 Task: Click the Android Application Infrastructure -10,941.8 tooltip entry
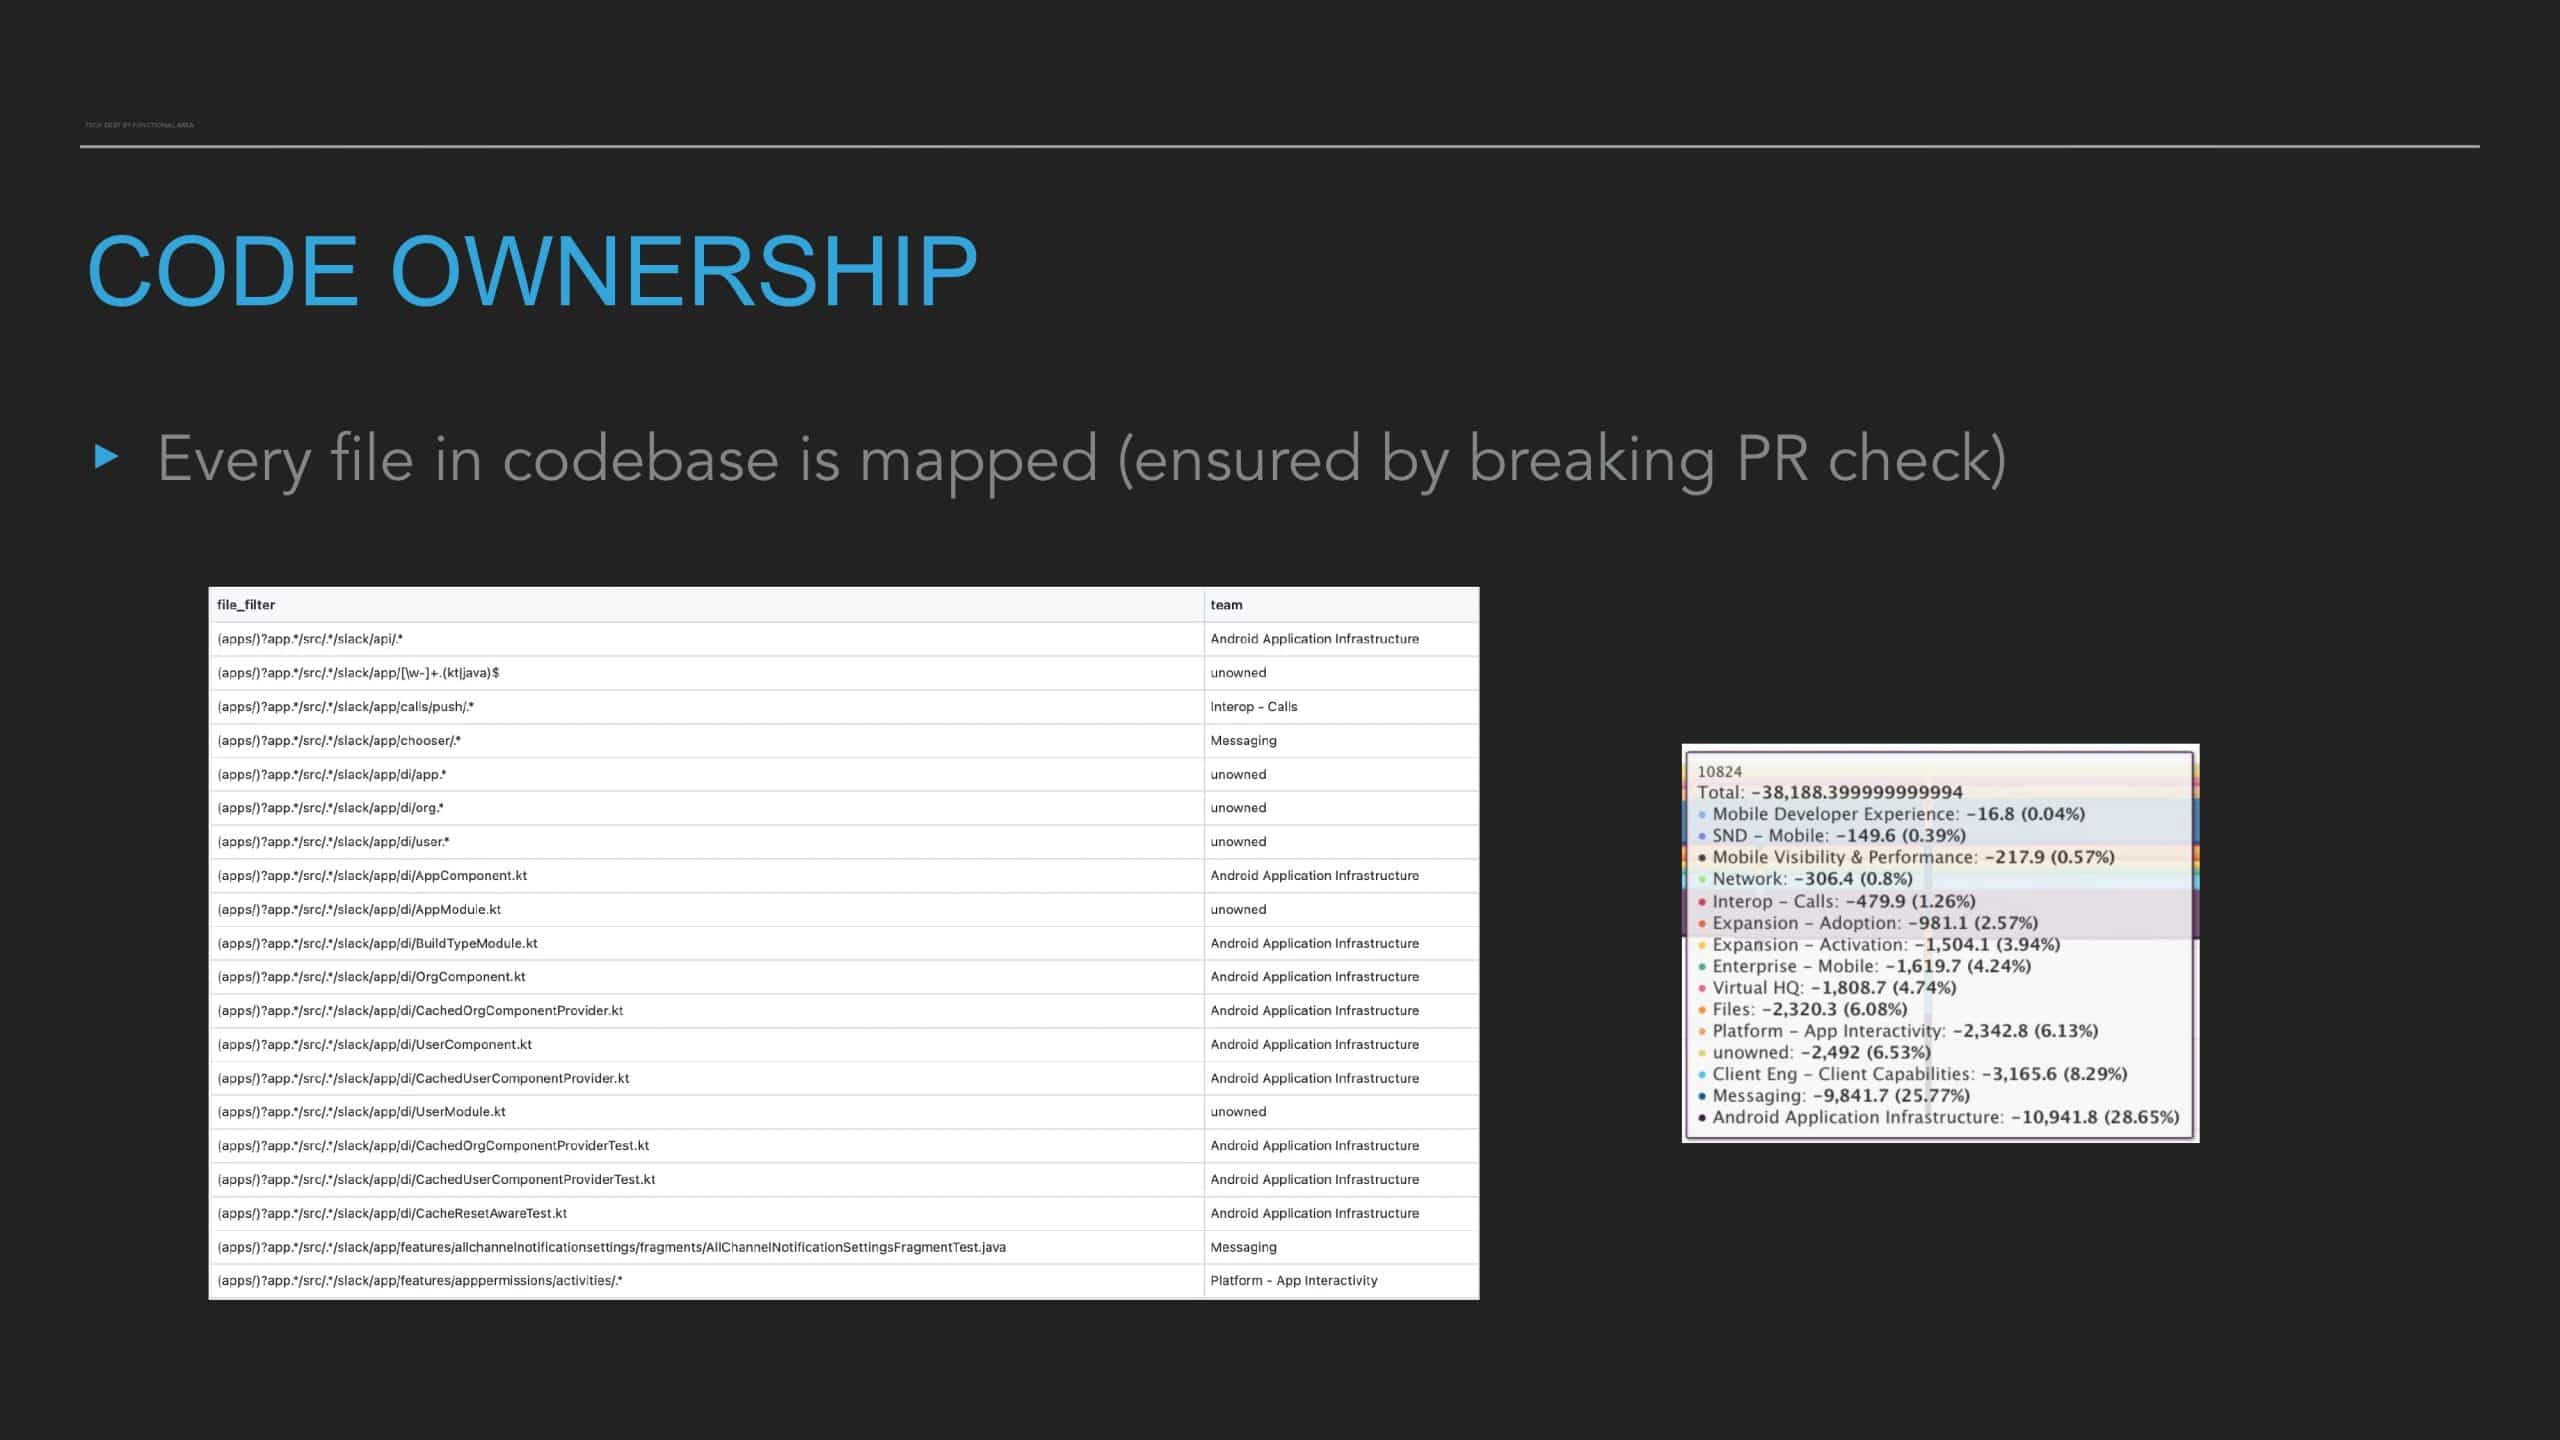point(1938,1118)
